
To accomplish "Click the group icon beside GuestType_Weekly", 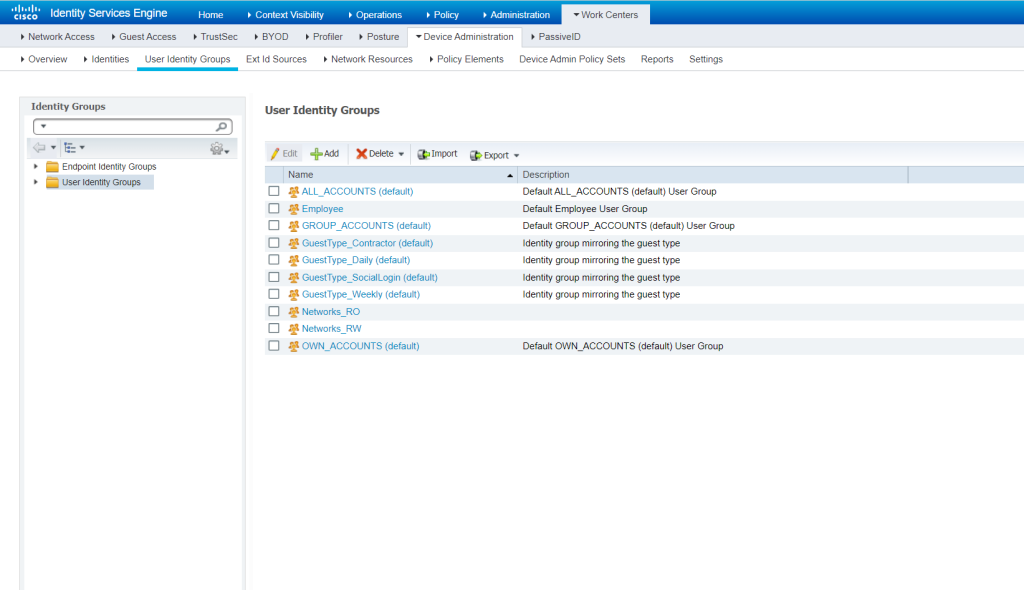I will click(x=294, y=295).
